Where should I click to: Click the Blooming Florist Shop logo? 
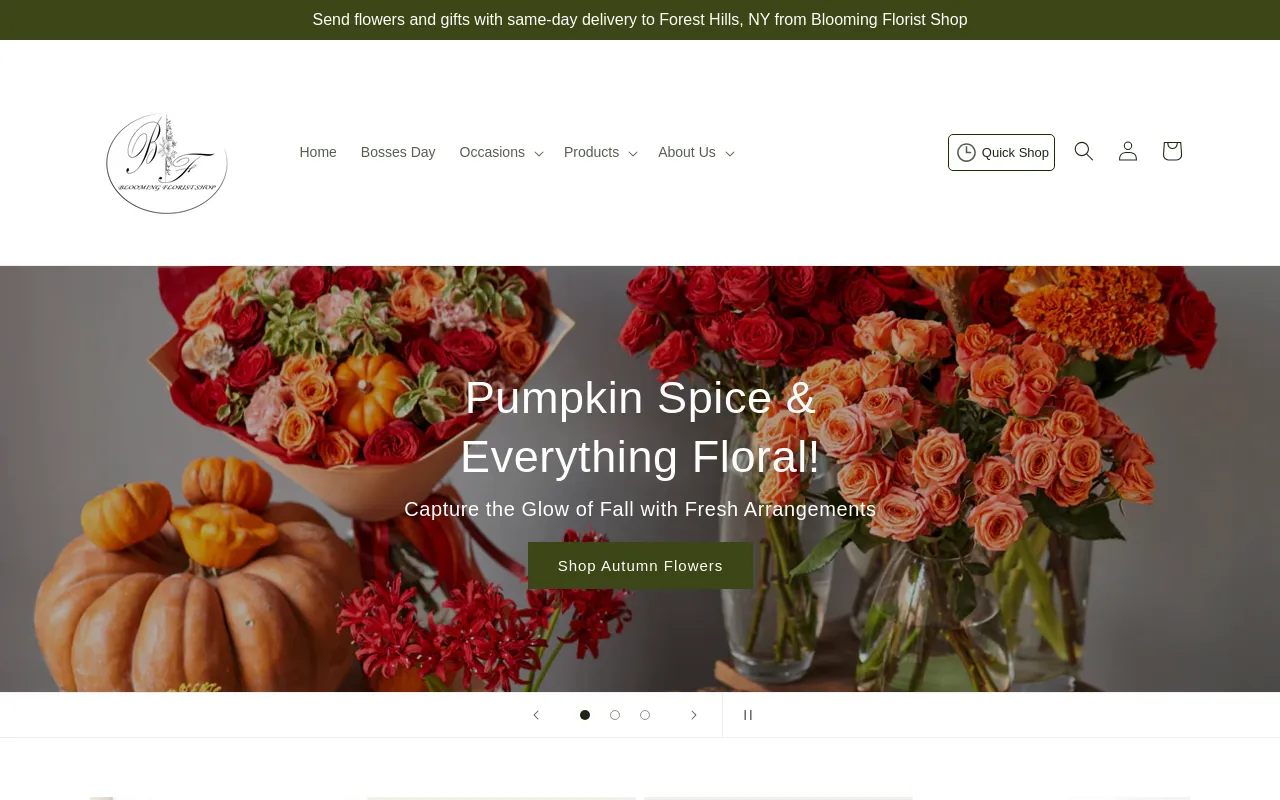point(167,163)
